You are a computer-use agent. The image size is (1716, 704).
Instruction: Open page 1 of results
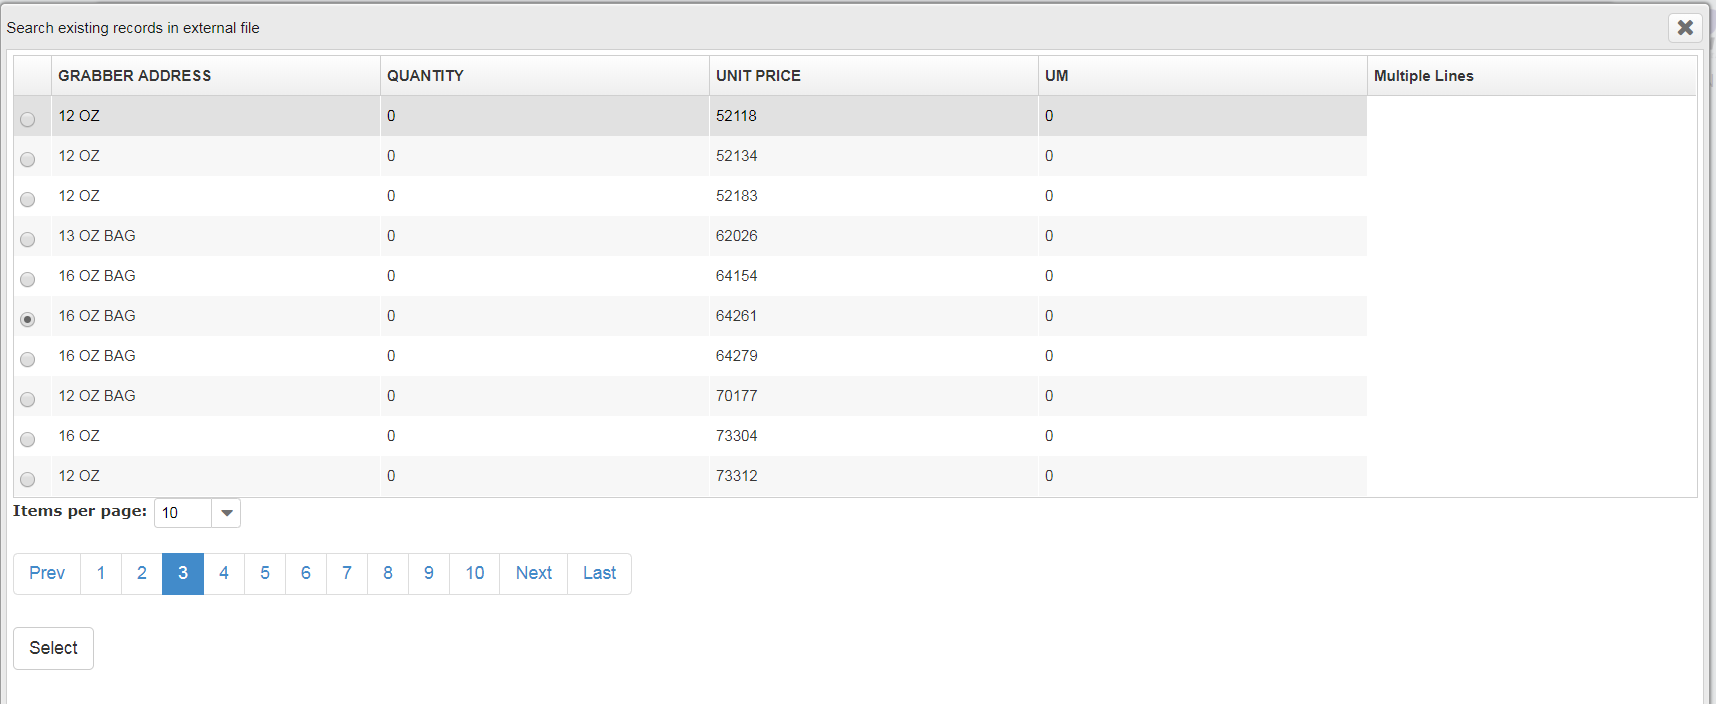click(x=101, y=573)
